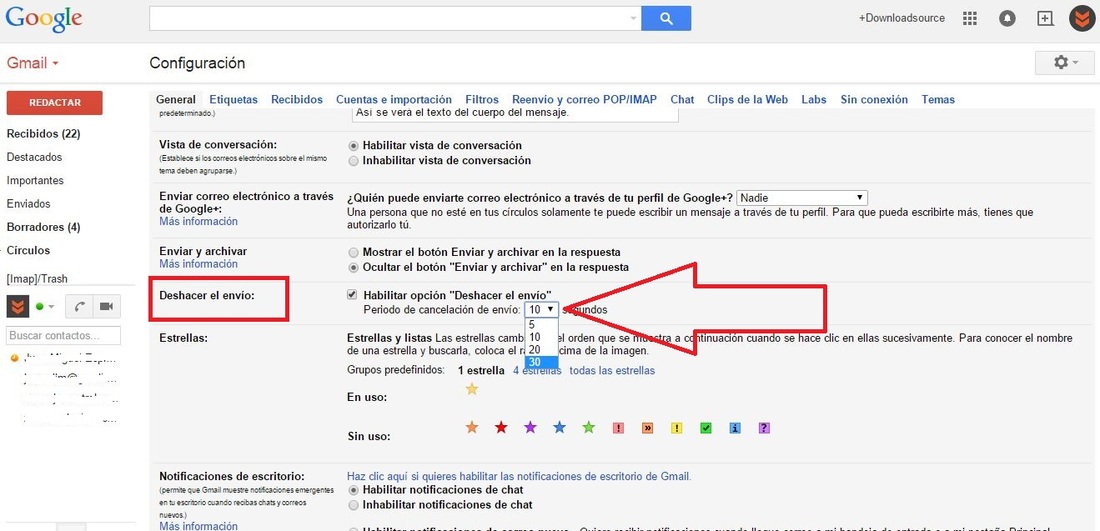
Task: Click +Downloadsource profile link
Action: coord(901,18)
